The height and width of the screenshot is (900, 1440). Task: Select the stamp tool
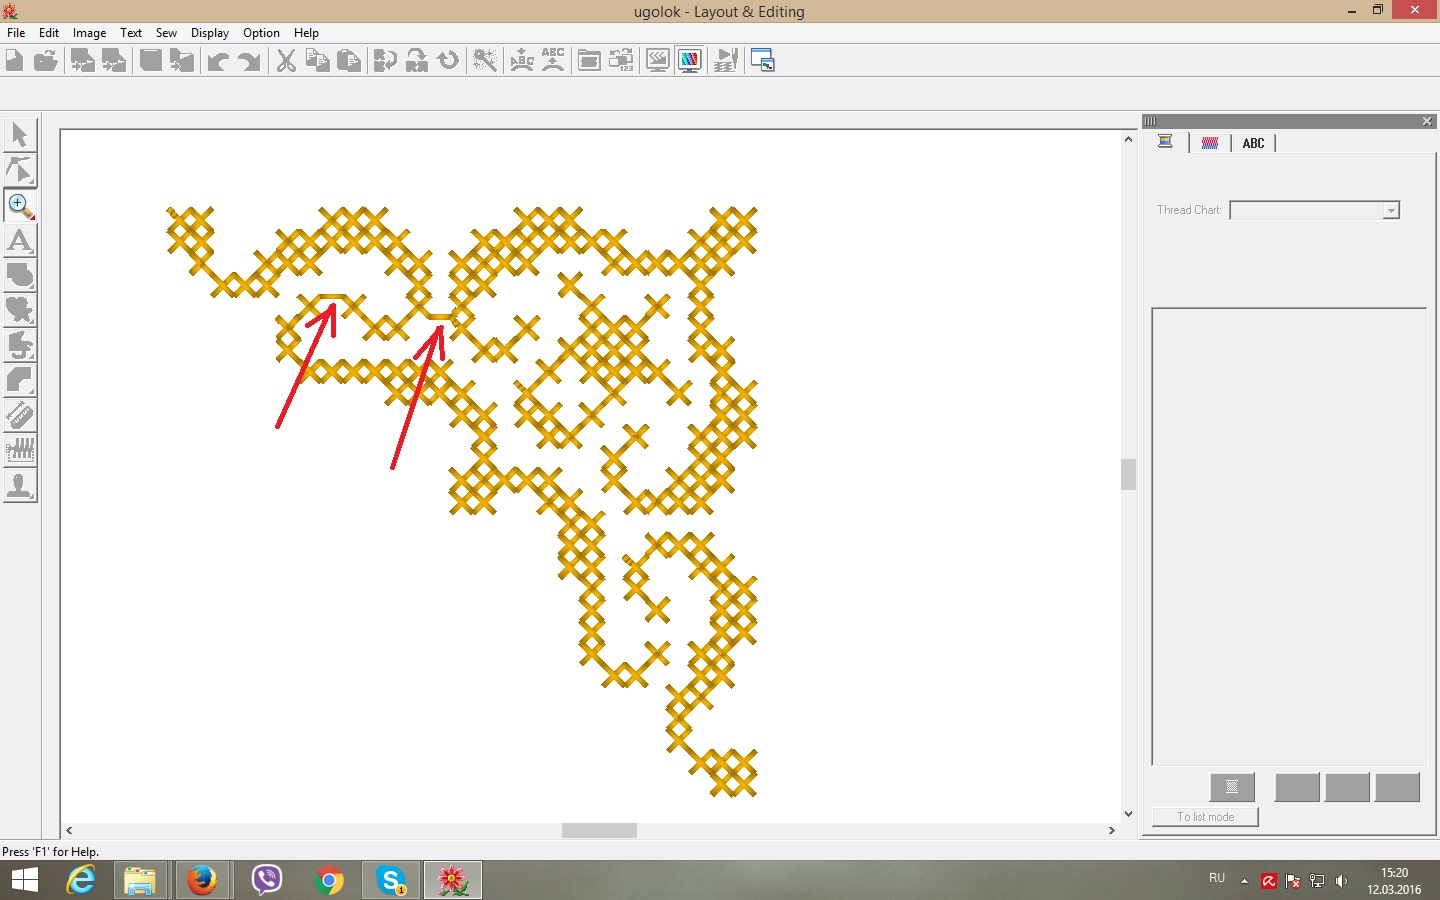(x=20, y=485)
